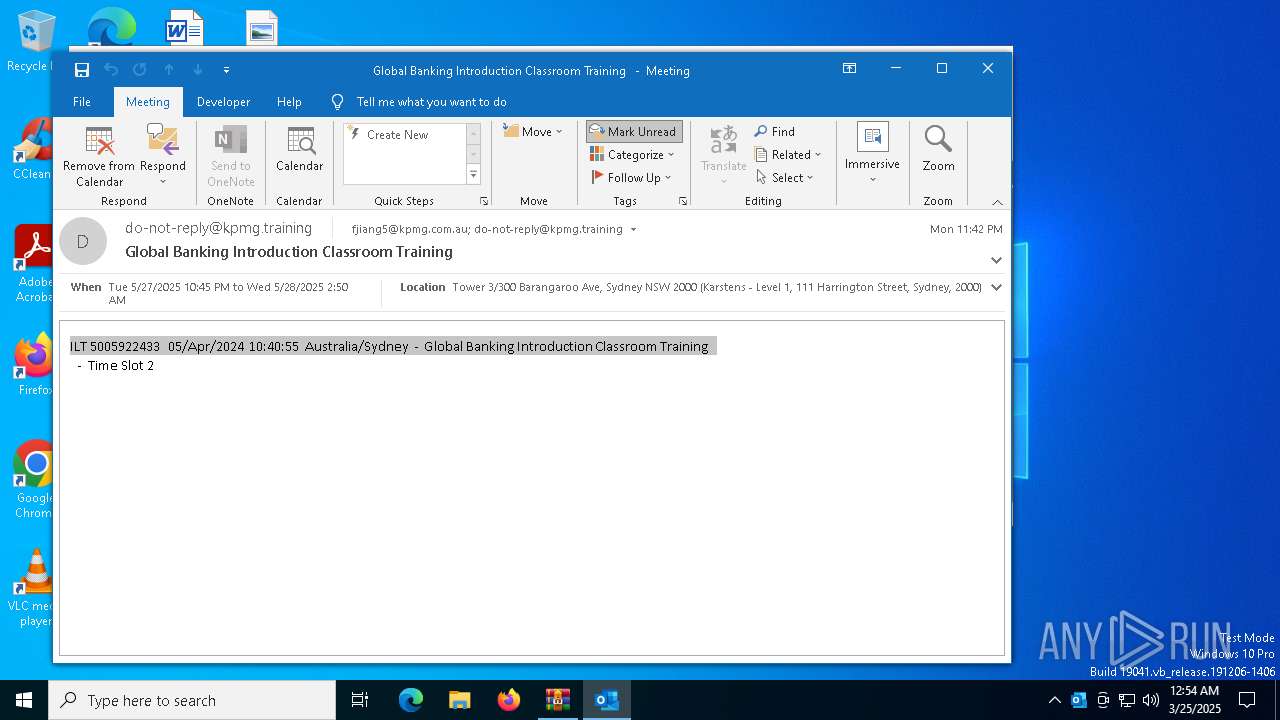
Task: Open Windows Start menu
Action: 24,700
